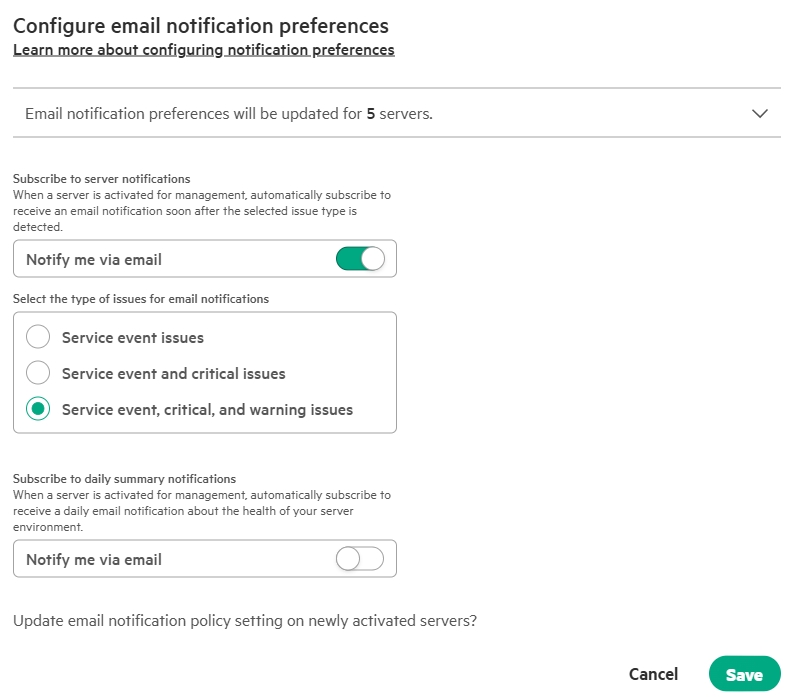
Task: Click the '5 servers' update summary row text
Action: [229, 114]
